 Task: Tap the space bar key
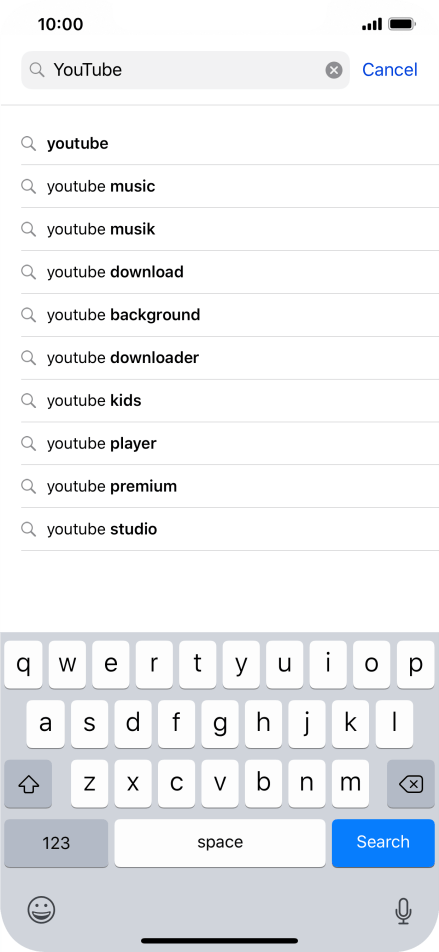pos(220,843)
